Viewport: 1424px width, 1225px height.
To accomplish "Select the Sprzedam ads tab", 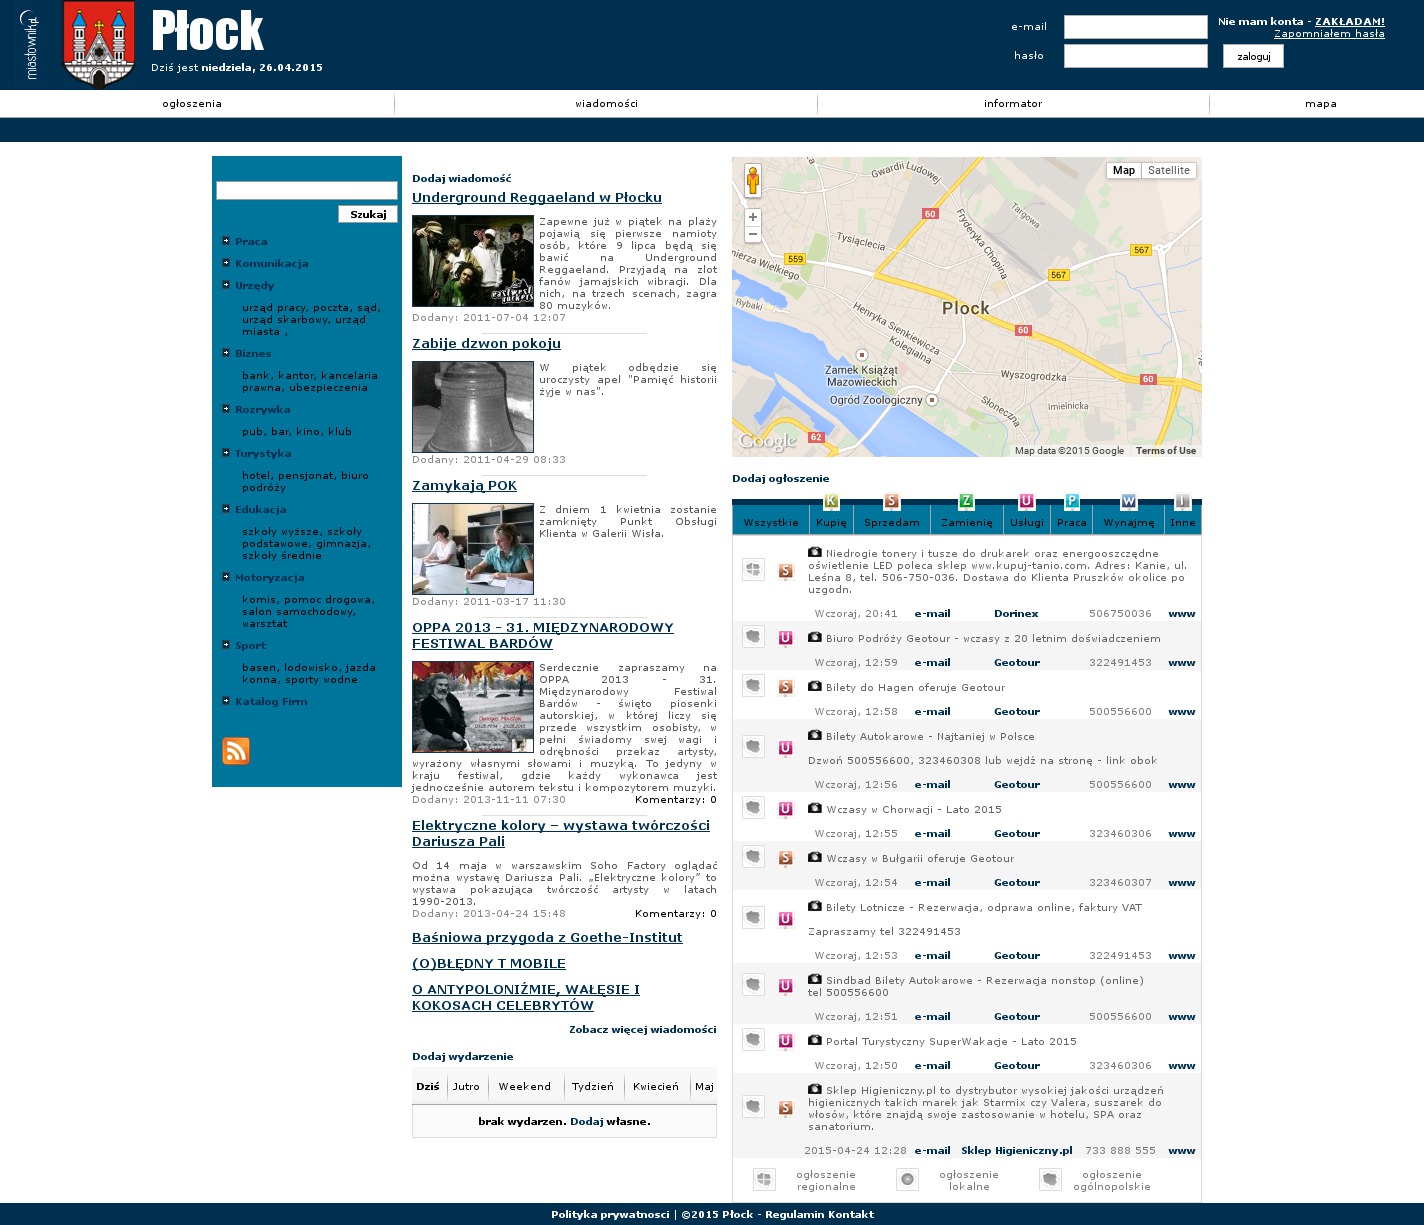I will tap(891, 522).
